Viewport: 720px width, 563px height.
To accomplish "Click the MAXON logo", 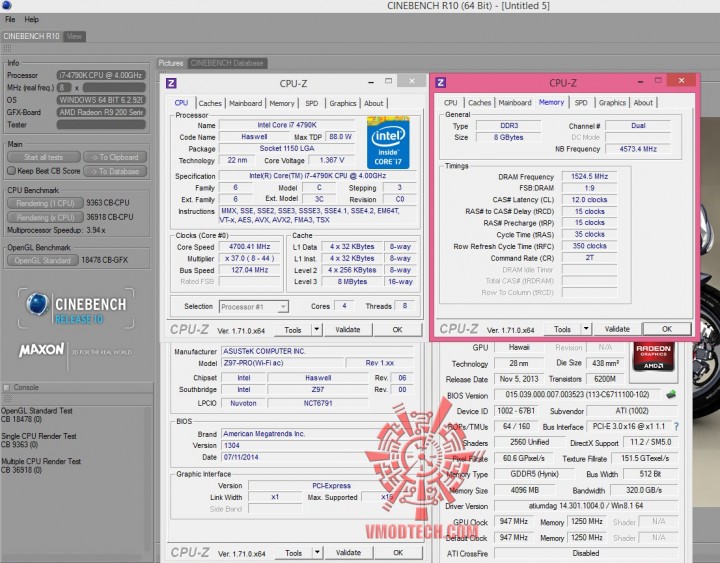I will [x=41, y=350].
